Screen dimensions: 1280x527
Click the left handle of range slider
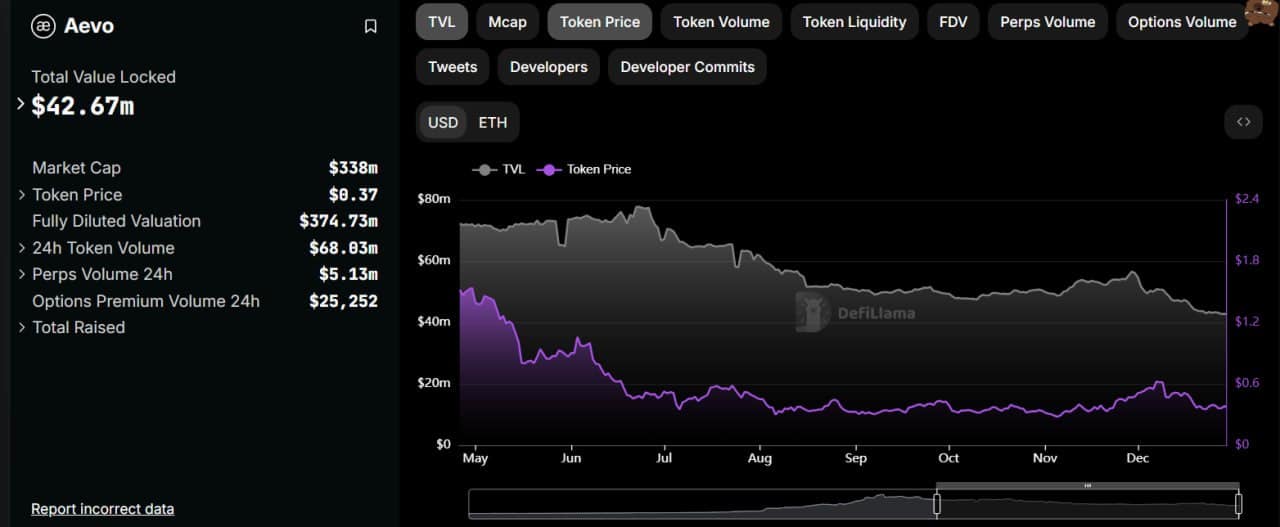point(937,504)
